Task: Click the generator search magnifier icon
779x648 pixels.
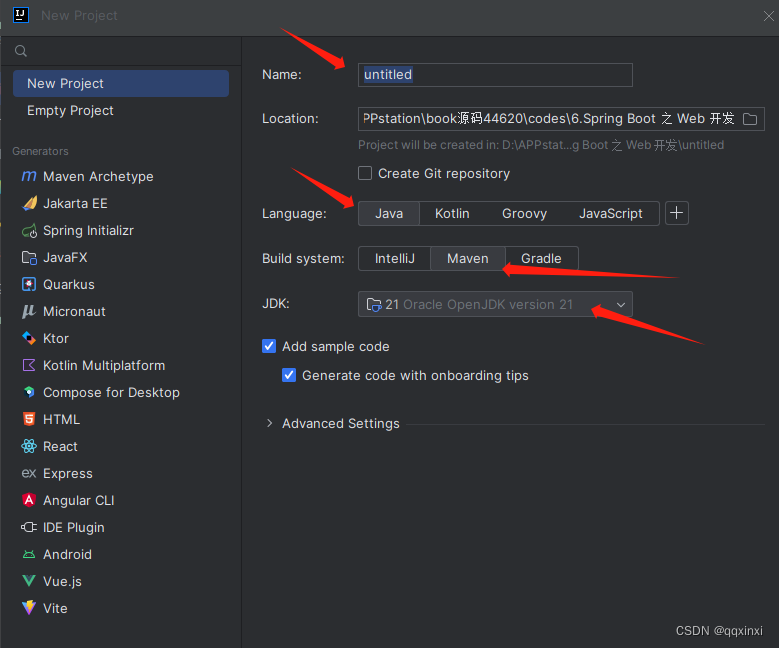Action: tap(21, 52)
